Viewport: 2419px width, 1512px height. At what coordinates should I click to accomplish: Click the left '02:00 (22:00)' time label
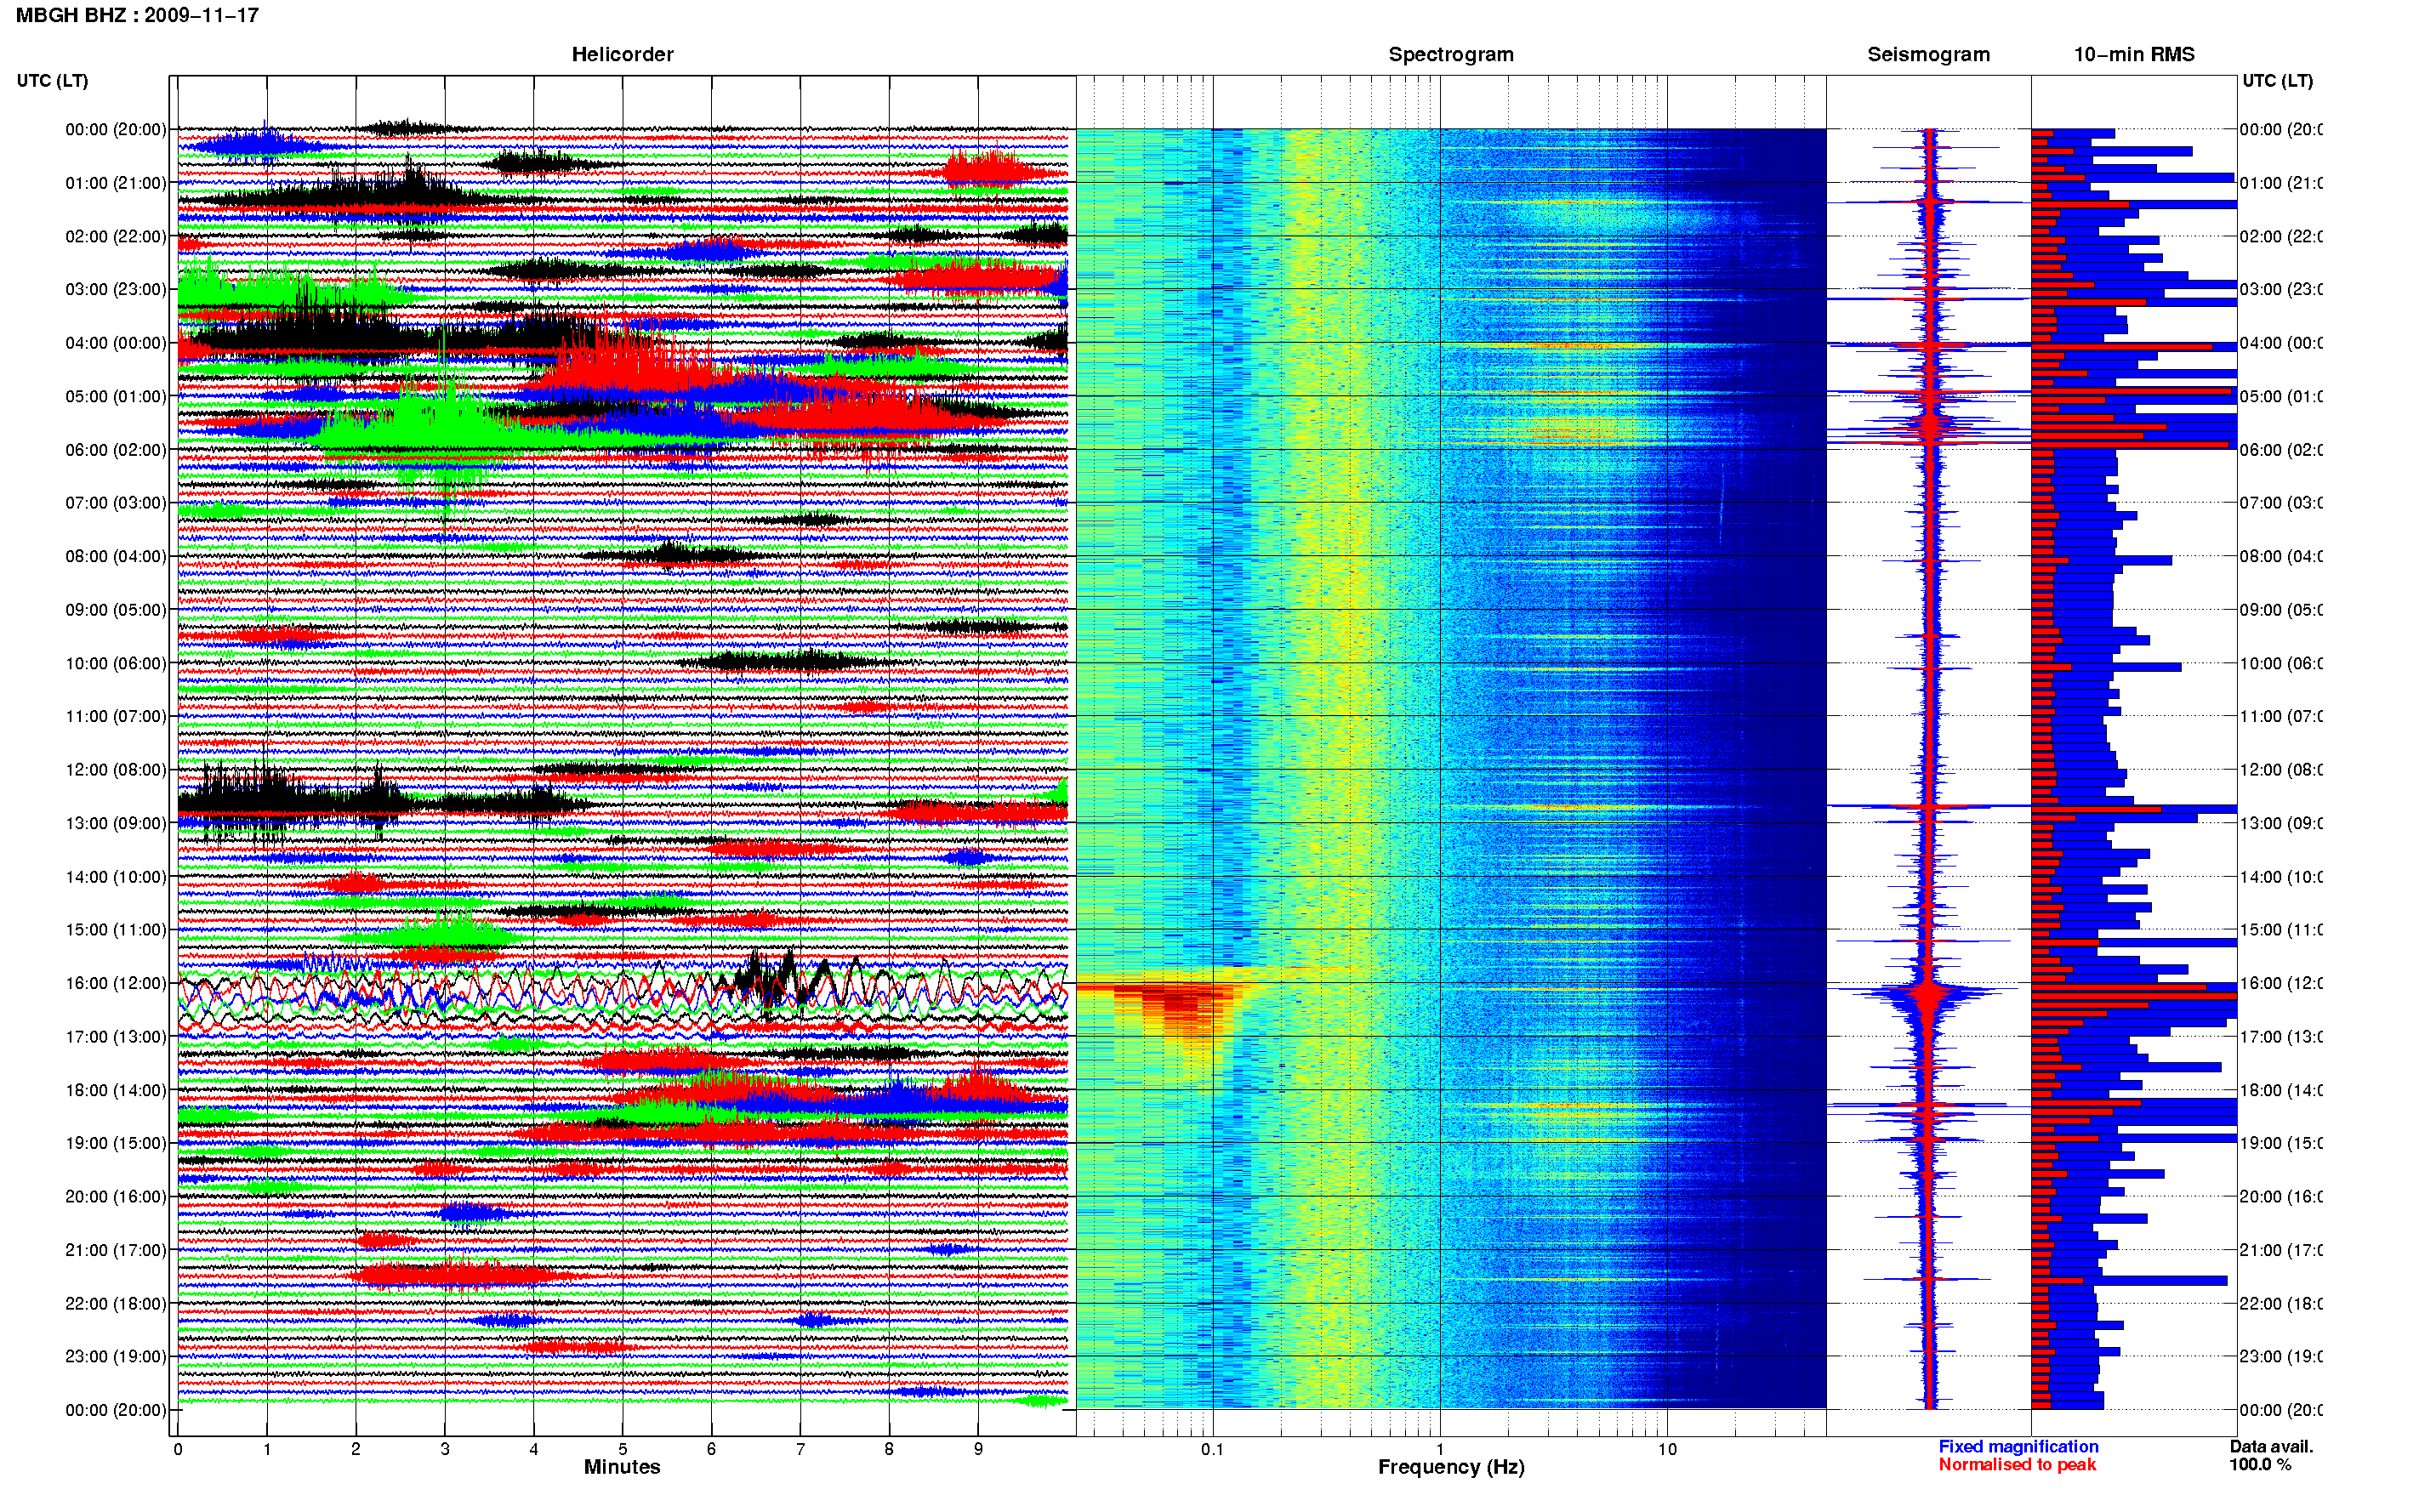click(x=116, y=236)
